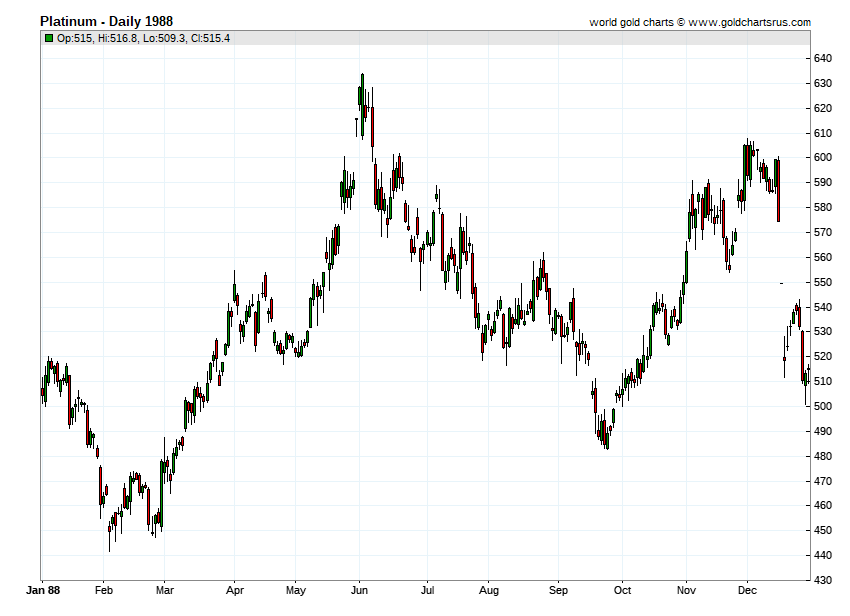Click the goldchartsrus.com attribution text
This screenshot has width=850, height=616.
pos(700,22)
